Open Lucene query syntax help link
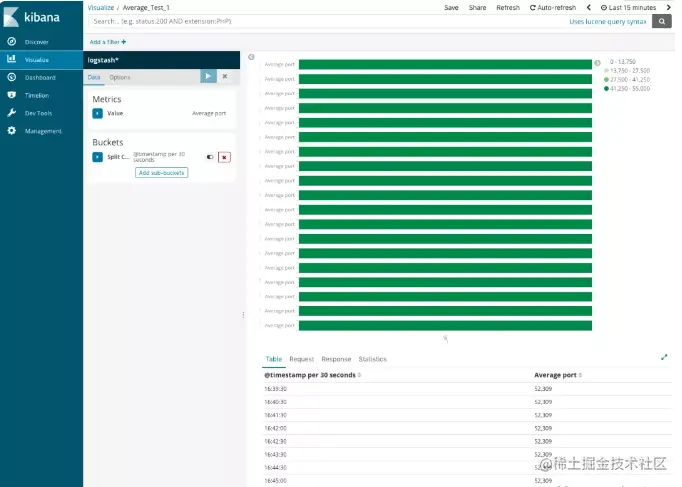The width and height of the screenshot is (682, 487). coord(608,21)
